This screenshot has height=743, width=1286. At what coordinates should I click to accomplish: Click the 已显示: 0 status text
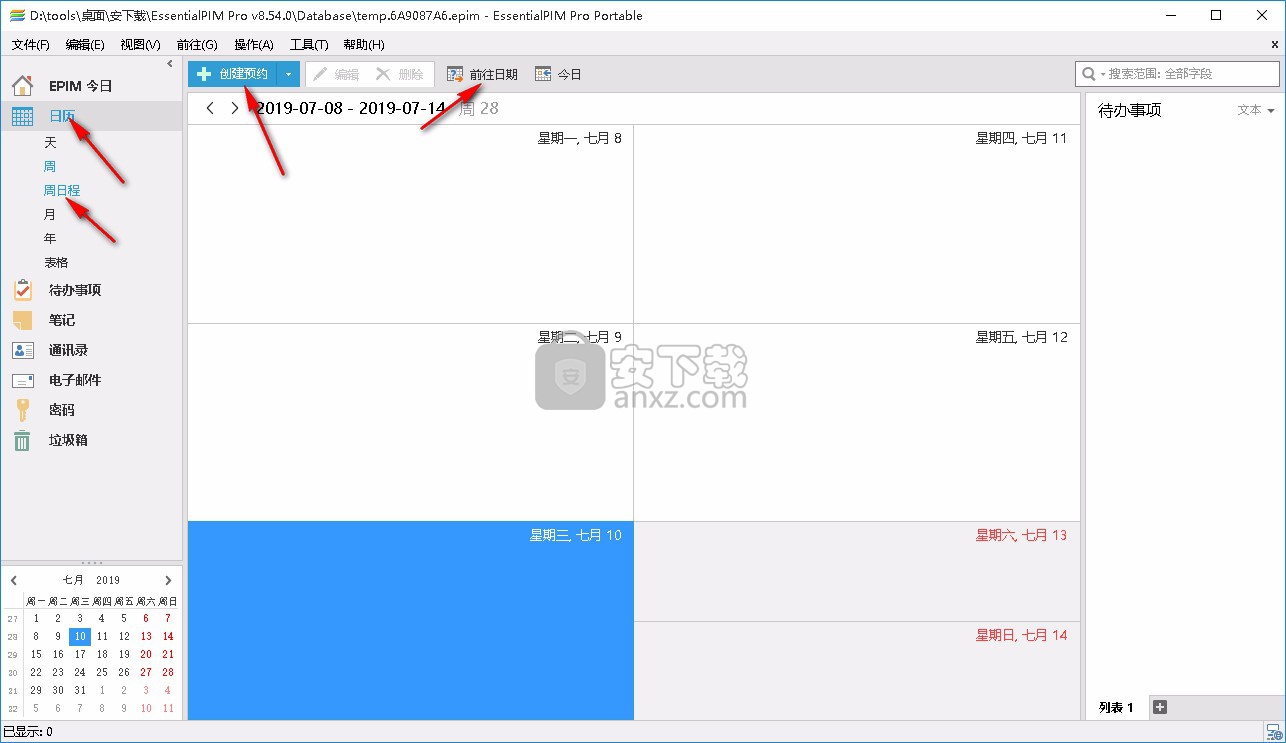(x=28, y=732)
